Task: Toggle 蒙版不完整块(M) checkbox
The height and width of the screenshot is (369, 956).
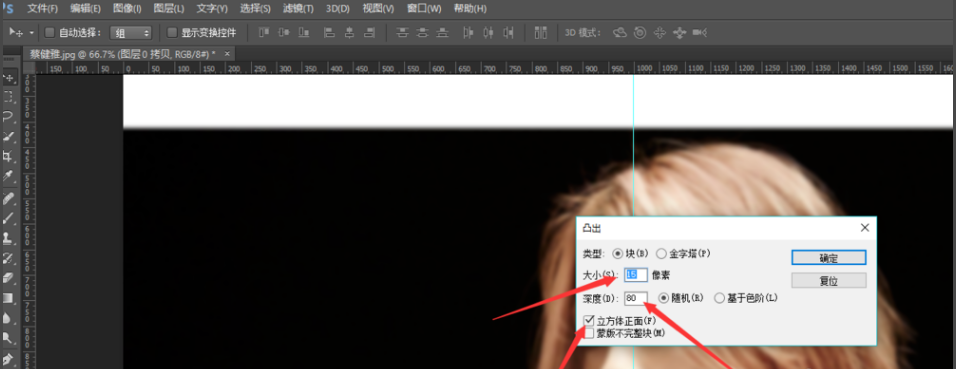Action: (589, 333)
